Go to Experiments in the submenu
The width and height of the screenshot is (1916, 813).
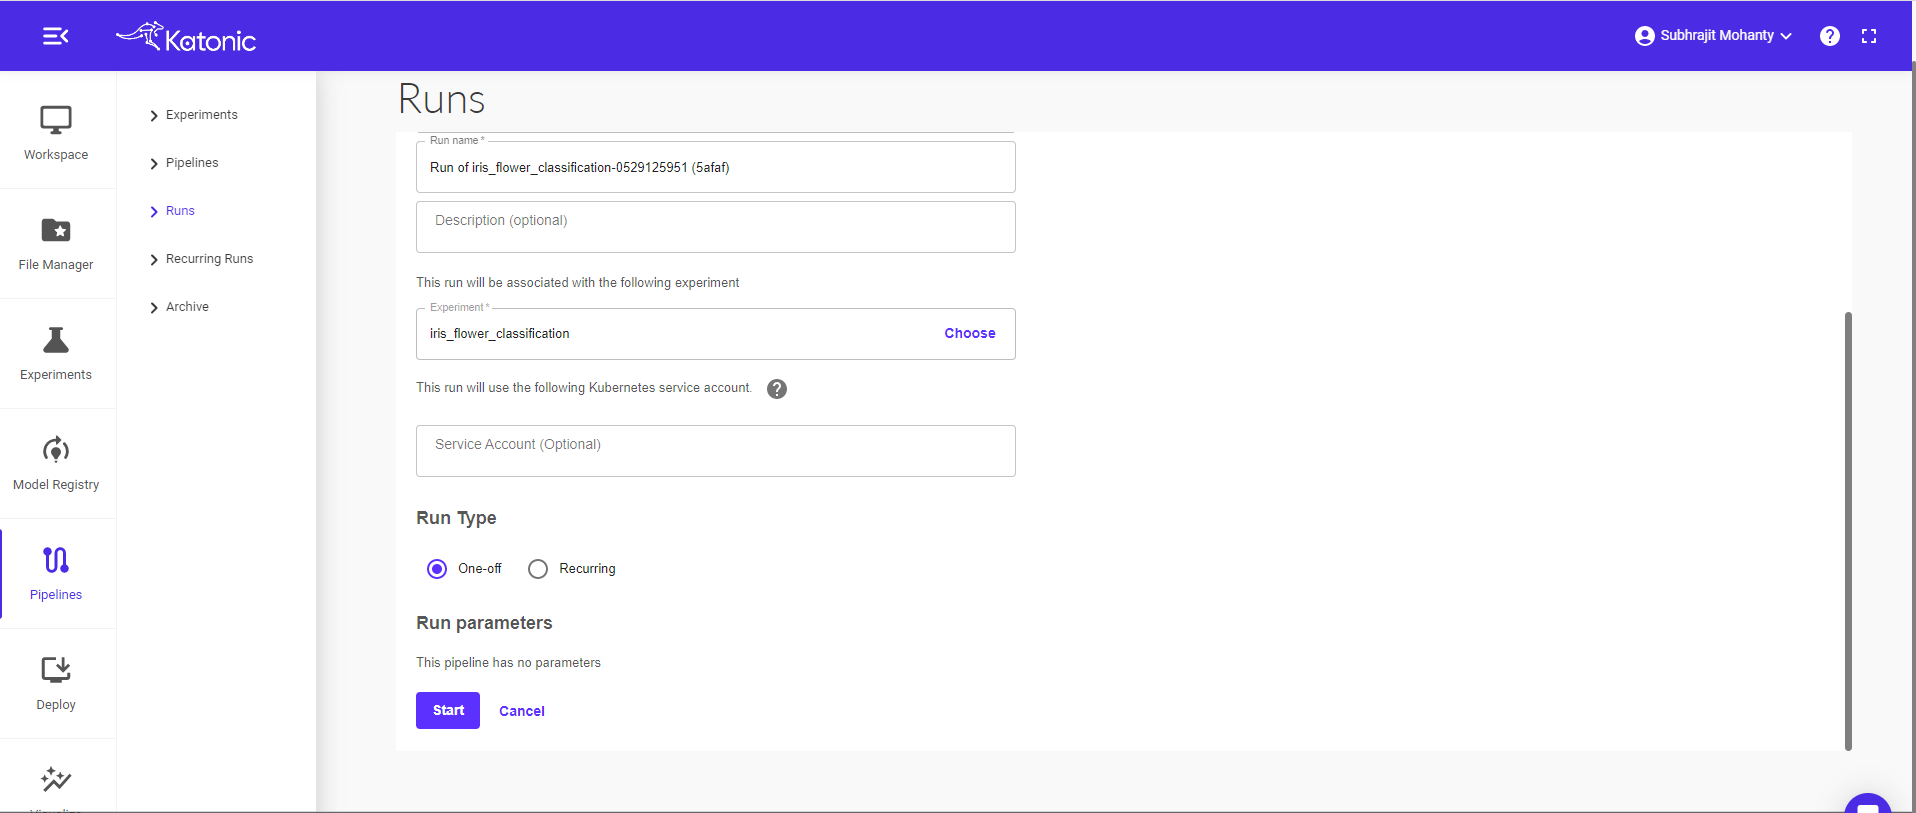pos(202,115)
